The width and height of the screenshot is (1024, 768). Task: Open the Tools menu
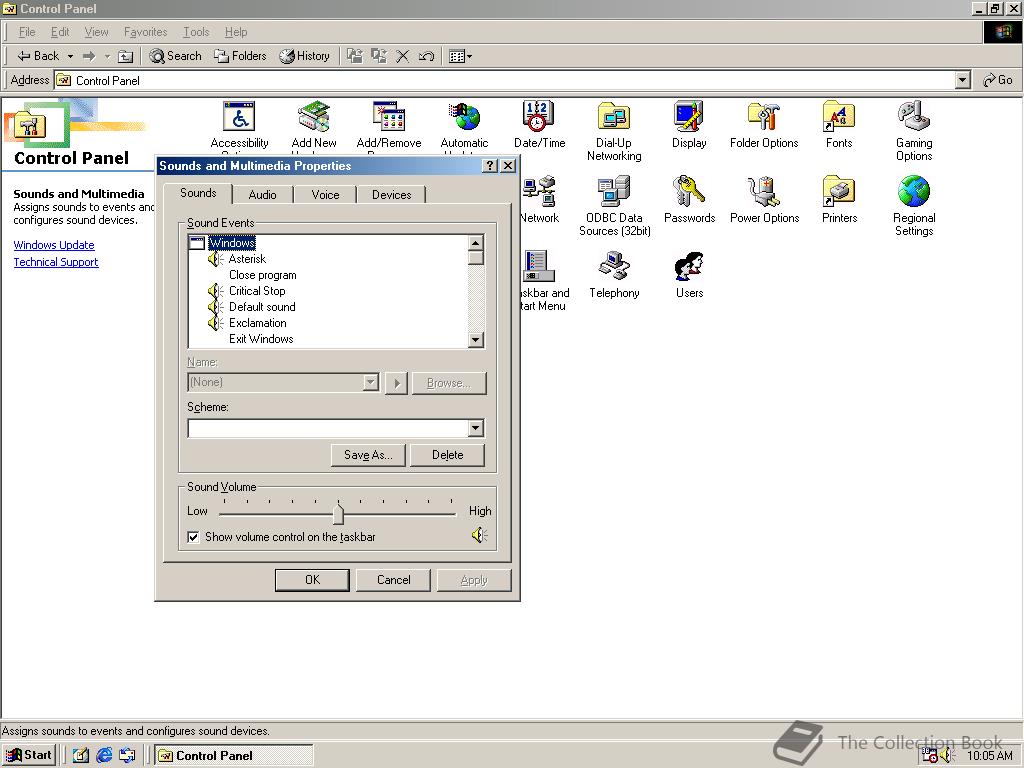196,32
